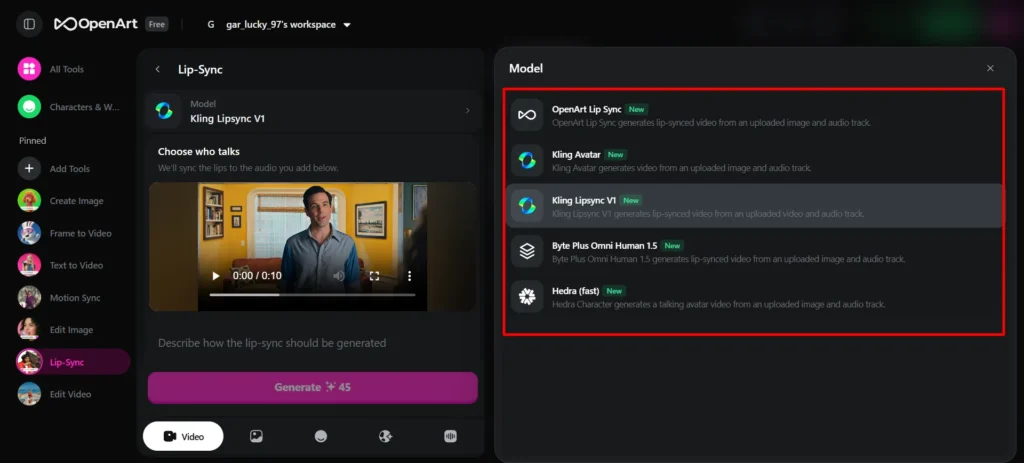
Task: Mute the video using the speaker icon
Action: pyautogui.click(x=339, y=276)
